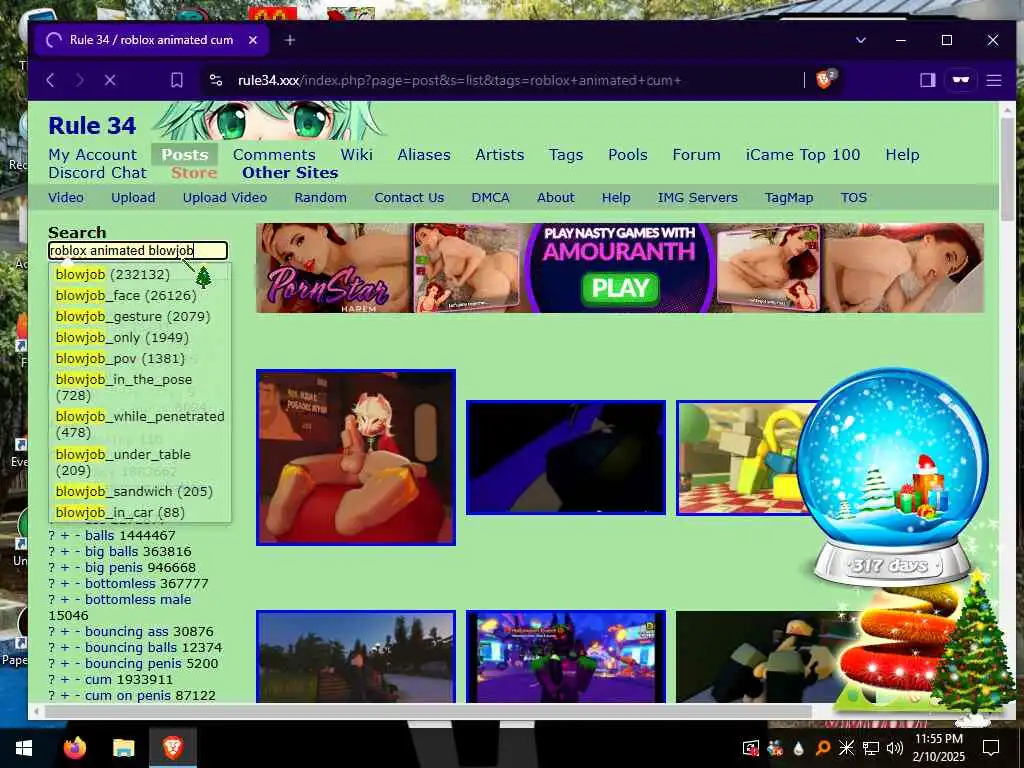Stop loading the current page
Screen dimensions: 1024x768
110,80
